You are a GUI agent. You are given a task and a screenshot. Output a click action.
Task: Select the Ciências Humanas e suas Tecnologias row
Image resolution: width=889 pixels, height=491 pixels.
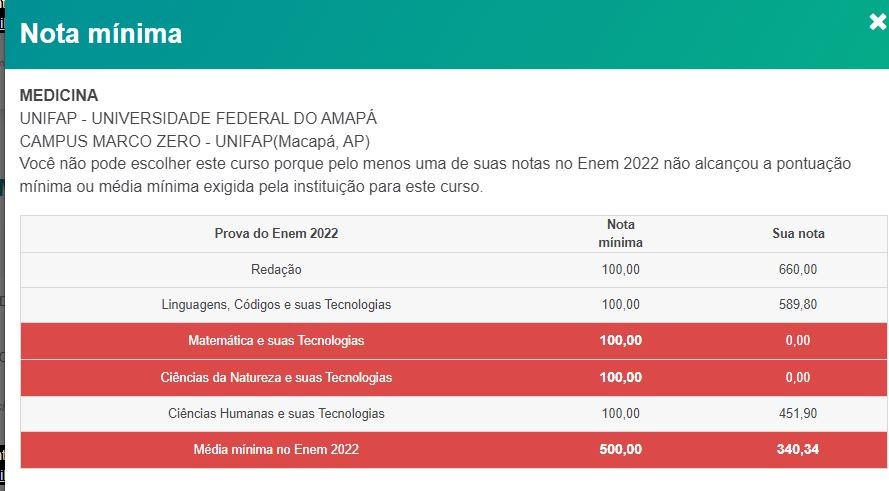[x=276, y=414]
